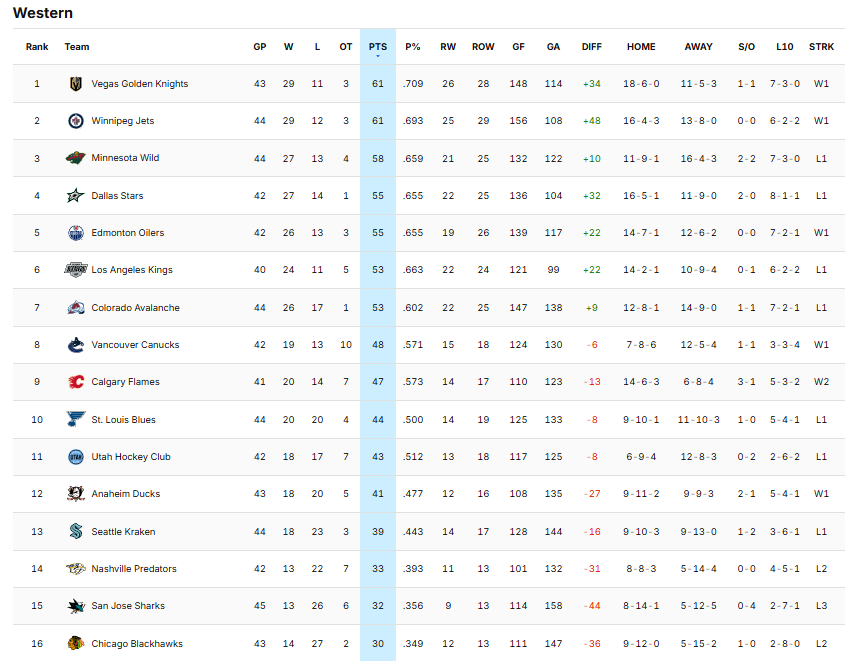The height and width of the screenshot is (661, 854).
Task: Click Calgary Flames W2 streak value
Action: point(821,382)
